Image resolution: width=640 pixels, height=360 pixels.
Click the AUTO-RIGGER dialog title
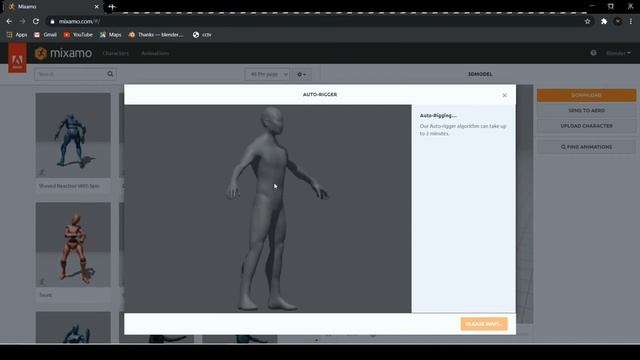(x=320, y=94)
